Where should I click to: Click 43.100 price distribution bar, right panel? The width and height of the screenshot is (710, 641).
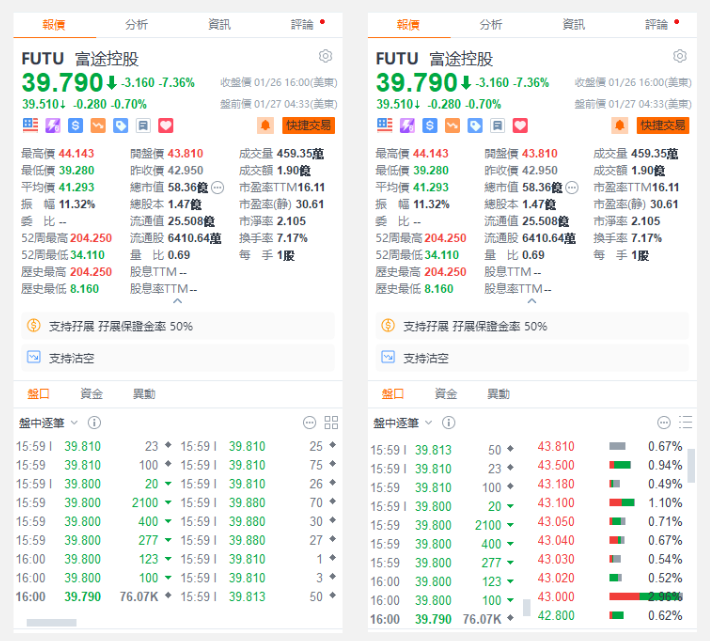coord(622,502)
